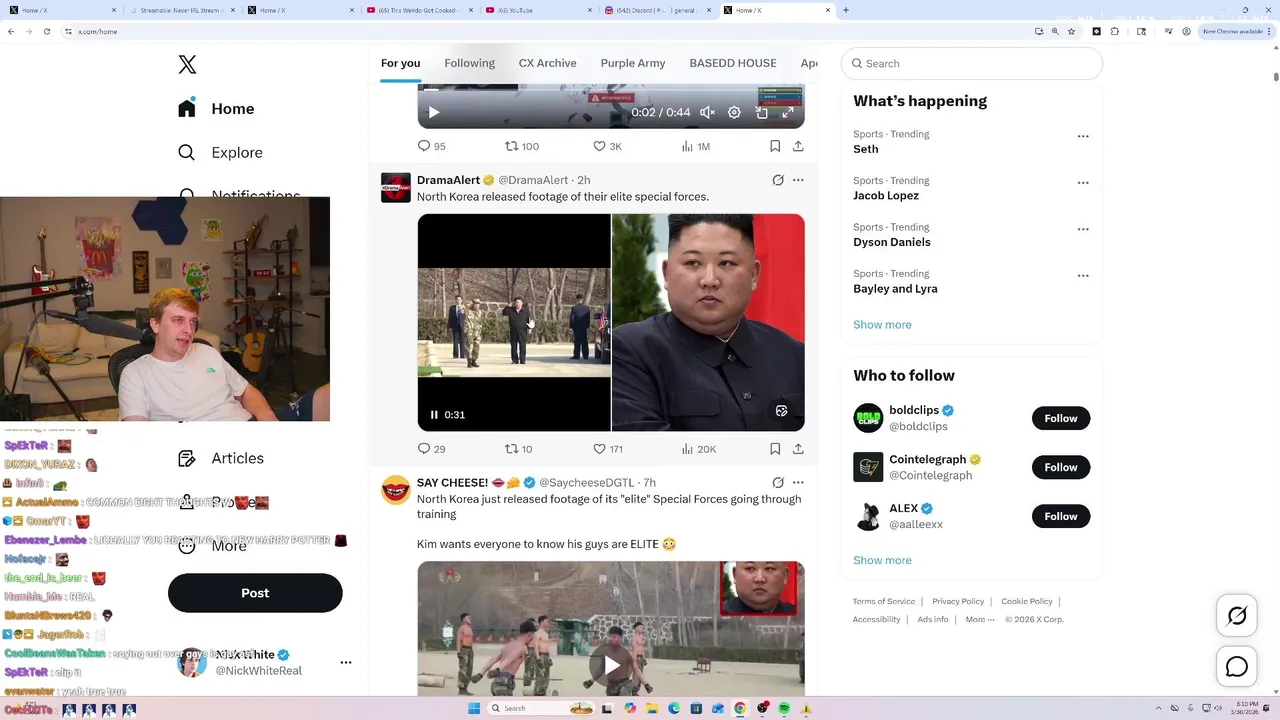Open the three-dot menu on DramaAlert post
The height and width of the screenshot is (720, 1280).
(x=798, y=180)
